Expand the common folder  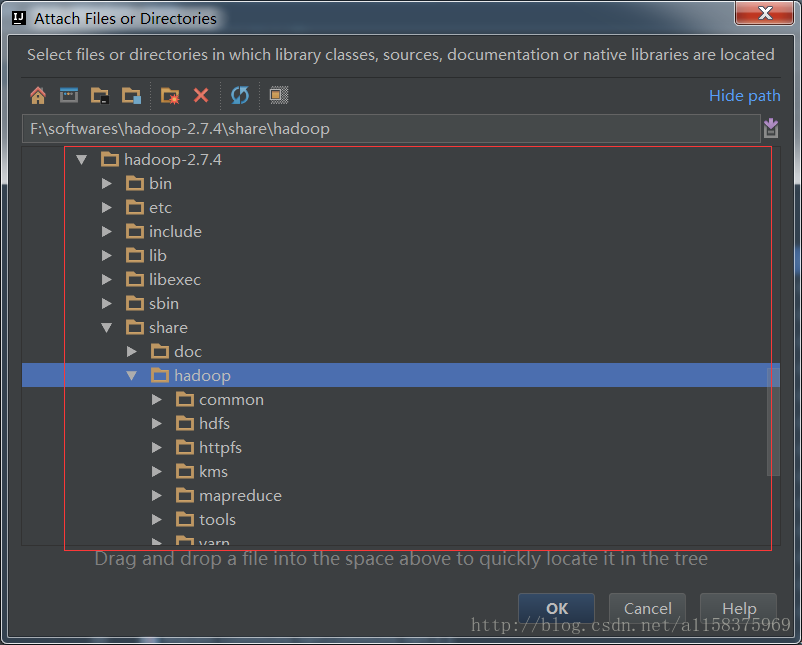click(157, 399)
